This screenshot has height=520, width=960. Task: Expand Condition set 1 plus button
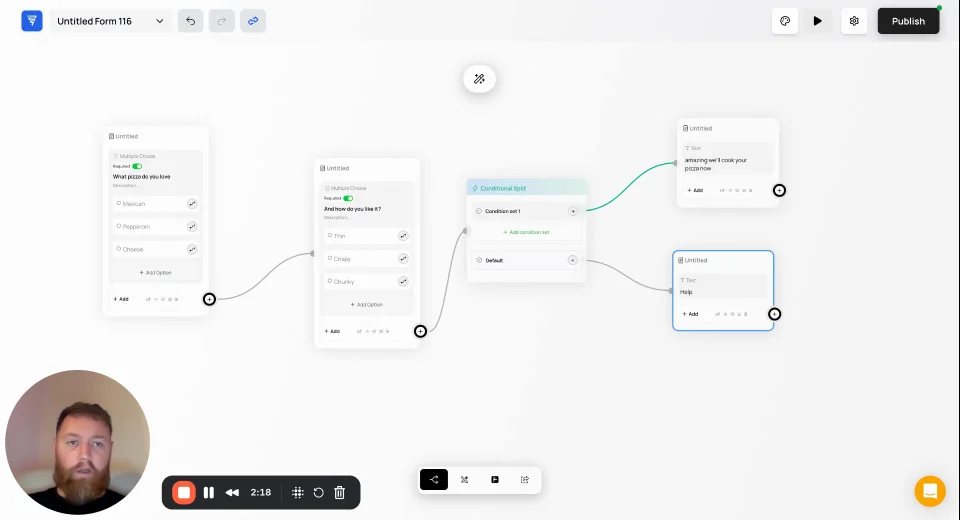[573, 211]
